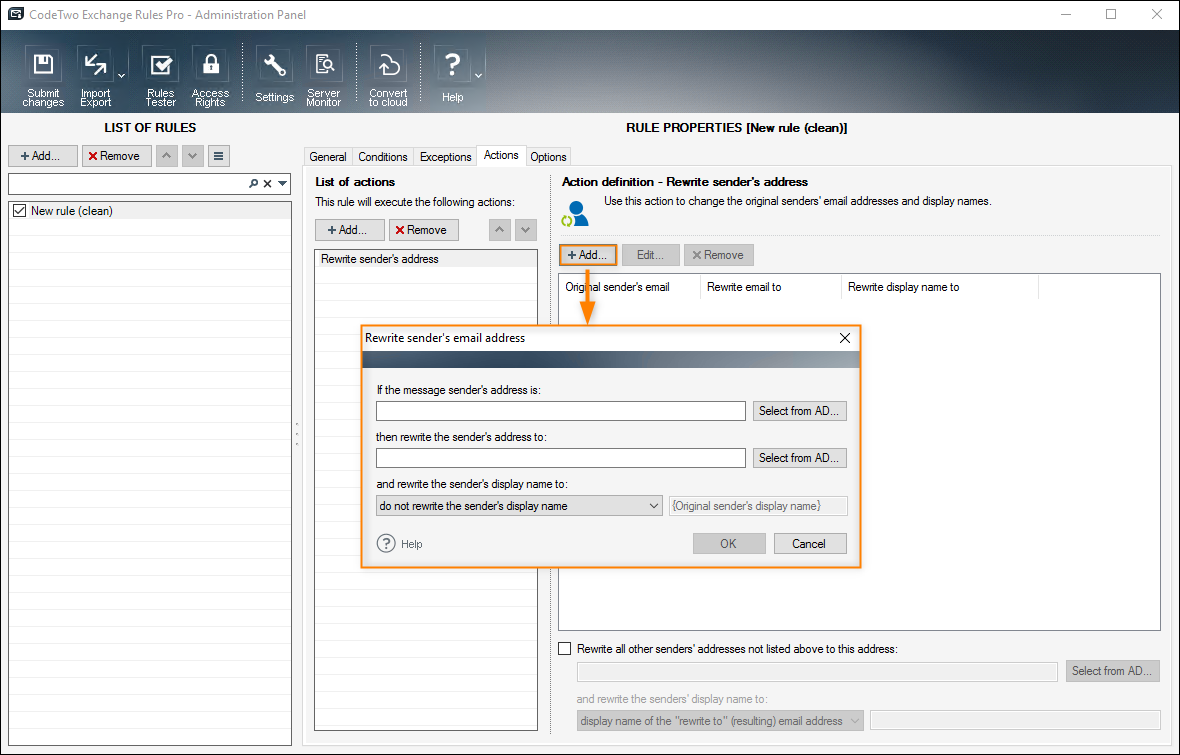Screen dimensions: 1180x755
Task: Select 'New rule (clean)' list row
Action: click(x=150, y=211)
